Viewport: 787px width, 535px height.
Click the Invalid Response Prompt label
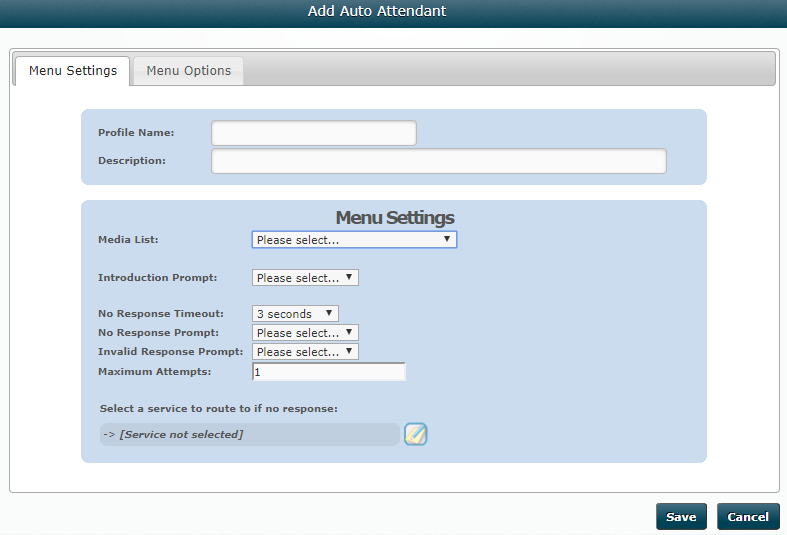pyautogui.click(x=171, y=352)
